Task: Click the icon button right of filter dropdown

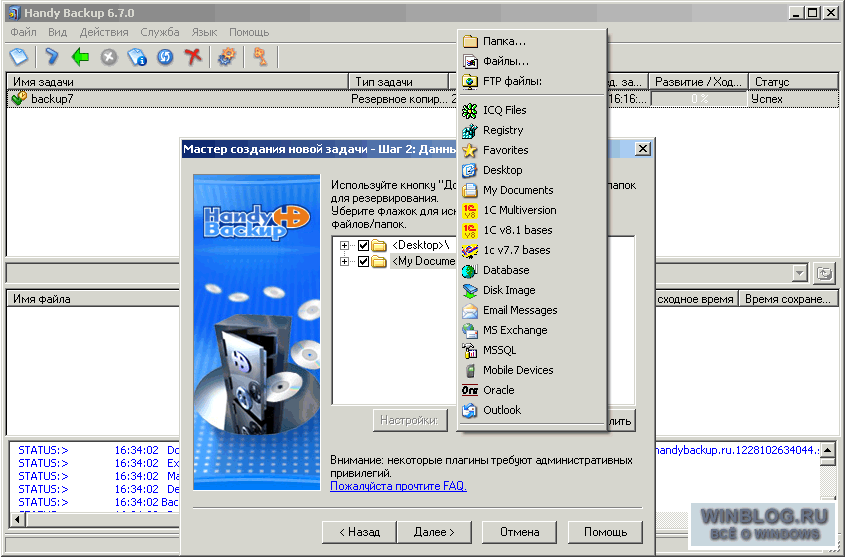Action: (825, 273)
